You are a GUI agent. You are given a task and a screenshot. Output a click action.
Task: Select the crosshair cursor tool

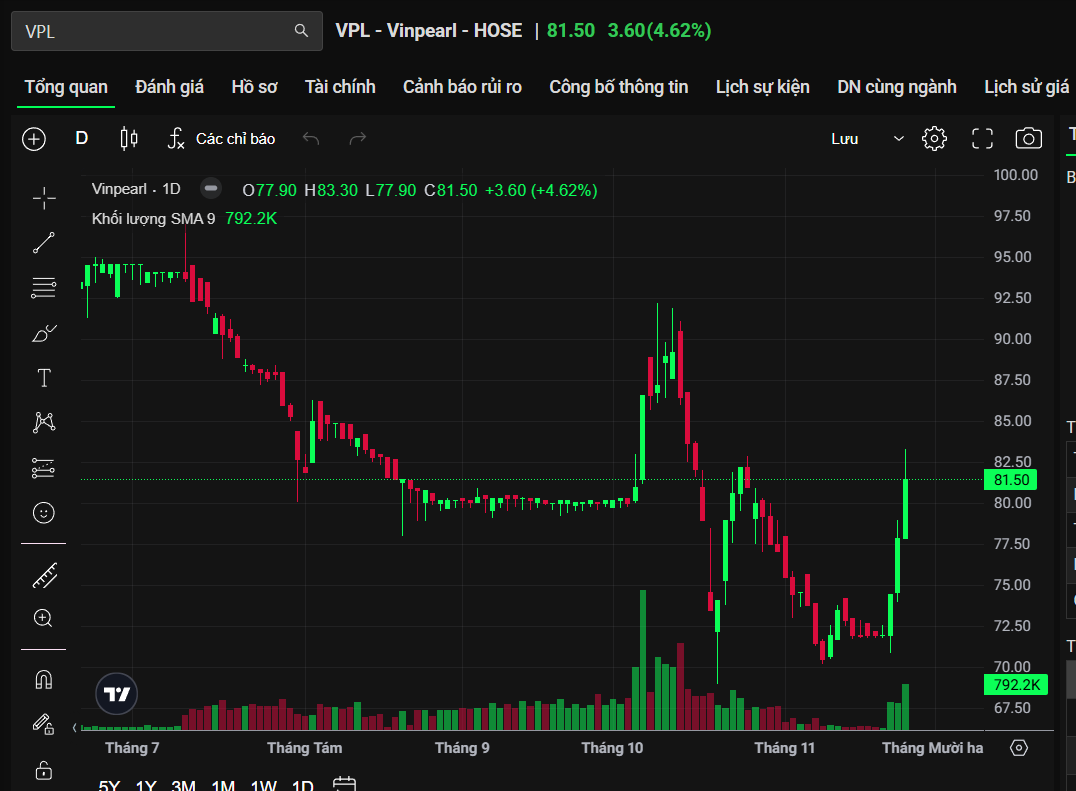click(44, 198)
